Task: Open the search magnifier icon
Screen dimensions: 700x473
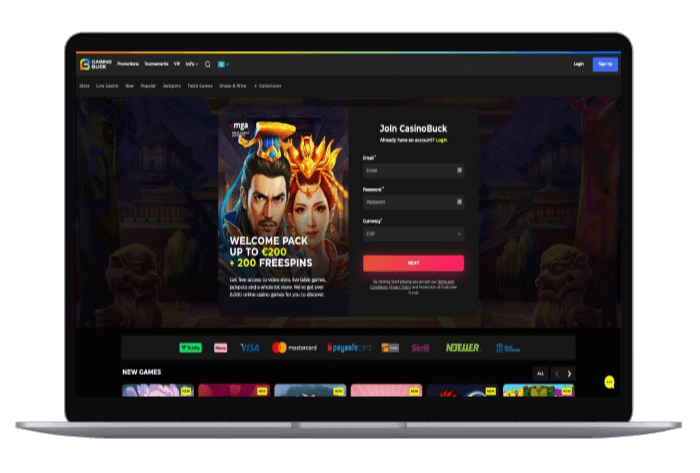Action: coord(208,64)
